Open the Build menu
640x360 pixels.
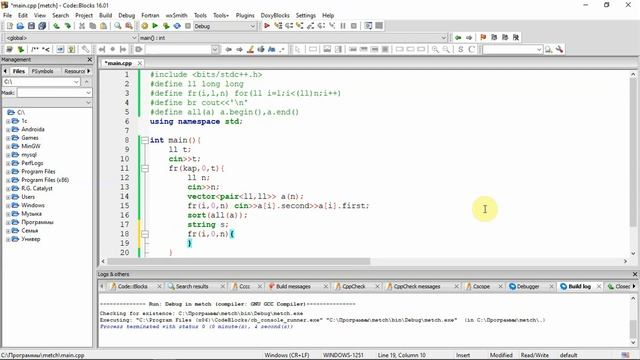105,15
